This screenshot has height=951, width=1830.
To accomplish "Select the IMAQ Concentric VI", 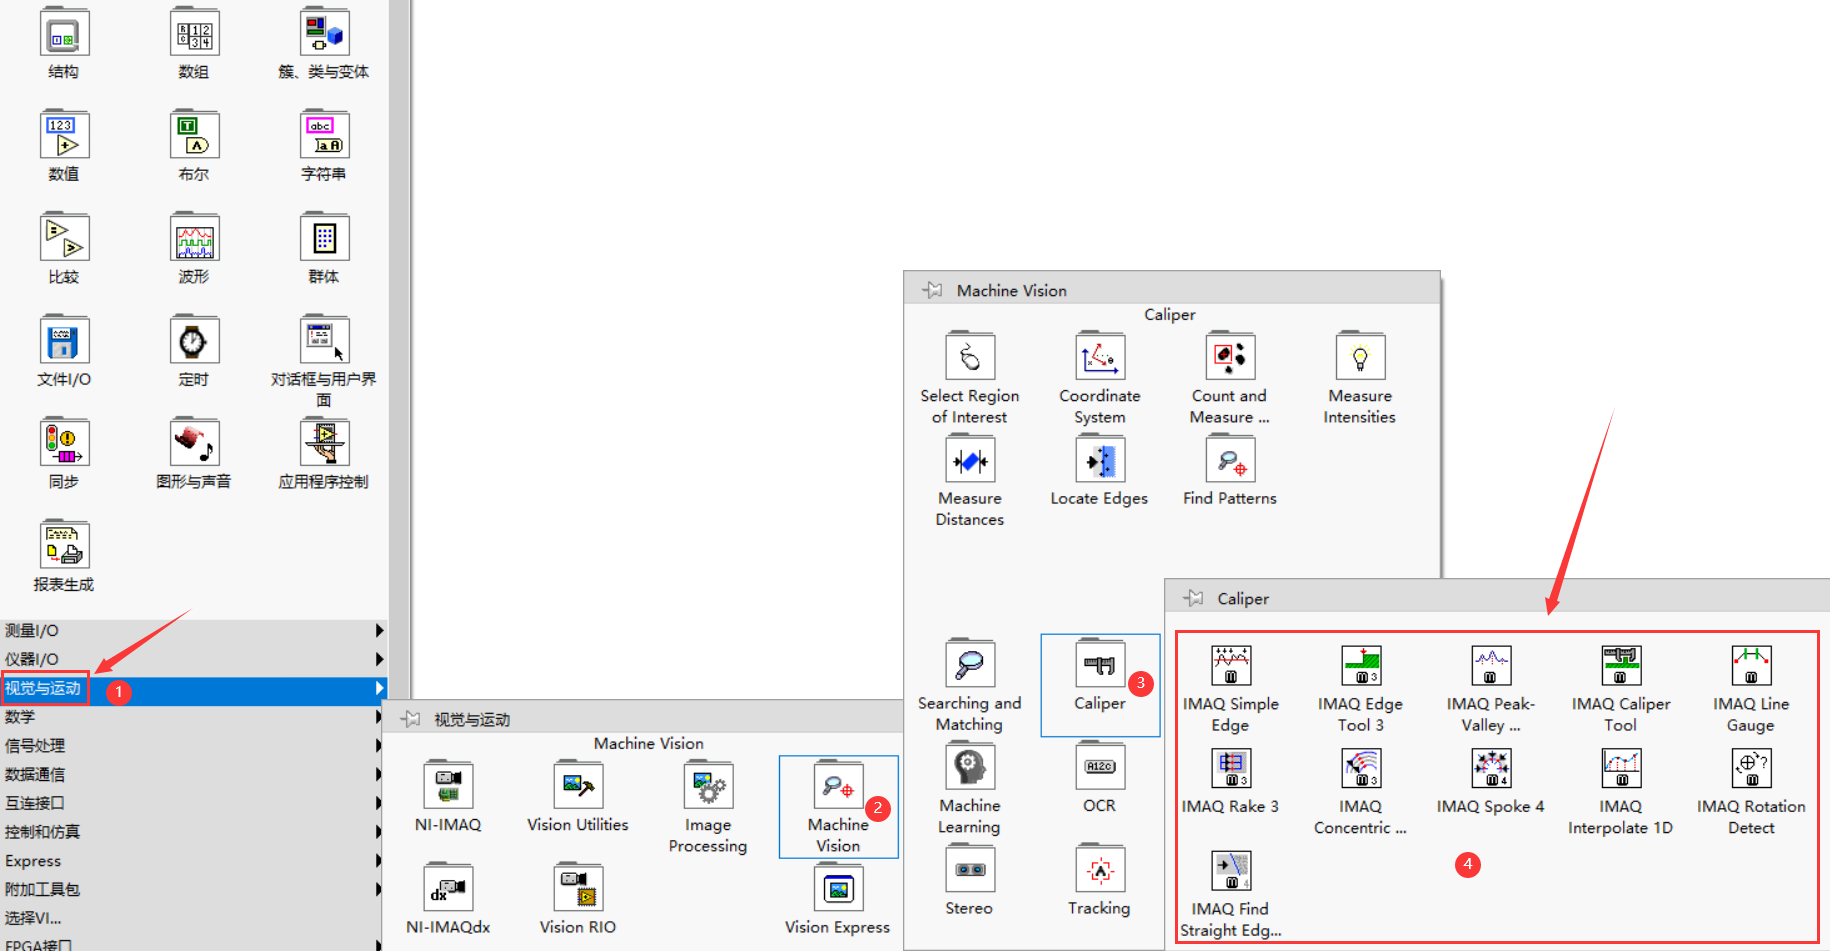I will [1361, 768].
